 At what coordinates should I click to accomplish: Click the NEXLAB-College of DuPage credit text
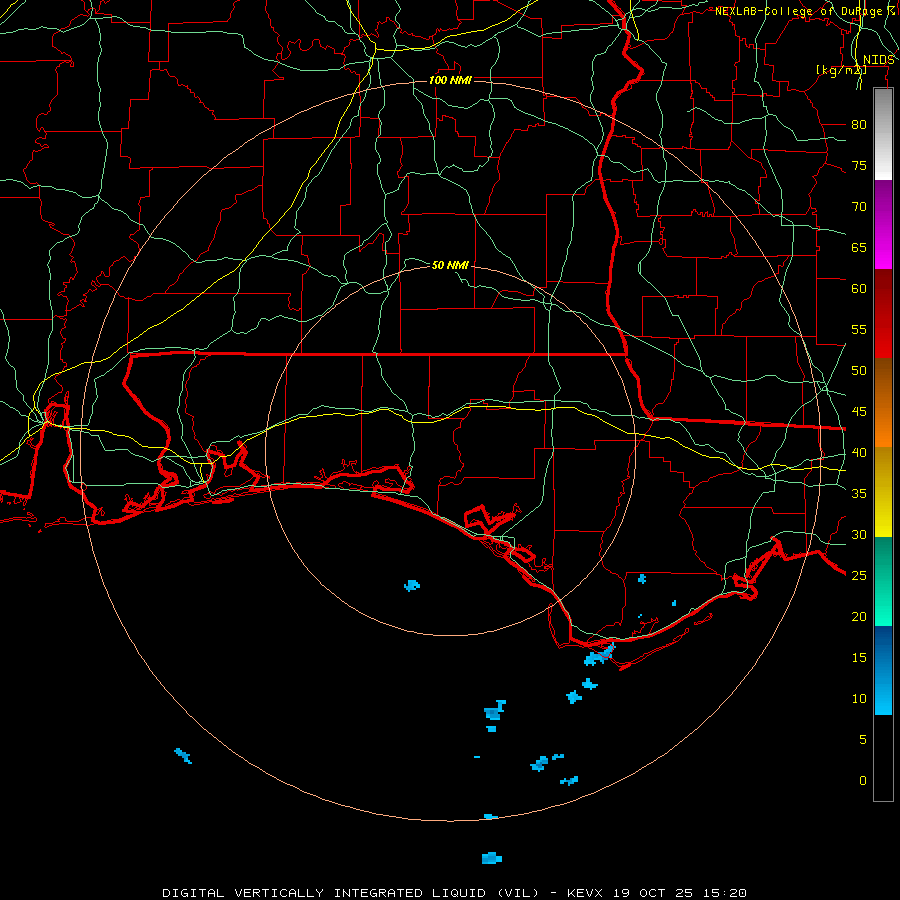click(805, 11)
